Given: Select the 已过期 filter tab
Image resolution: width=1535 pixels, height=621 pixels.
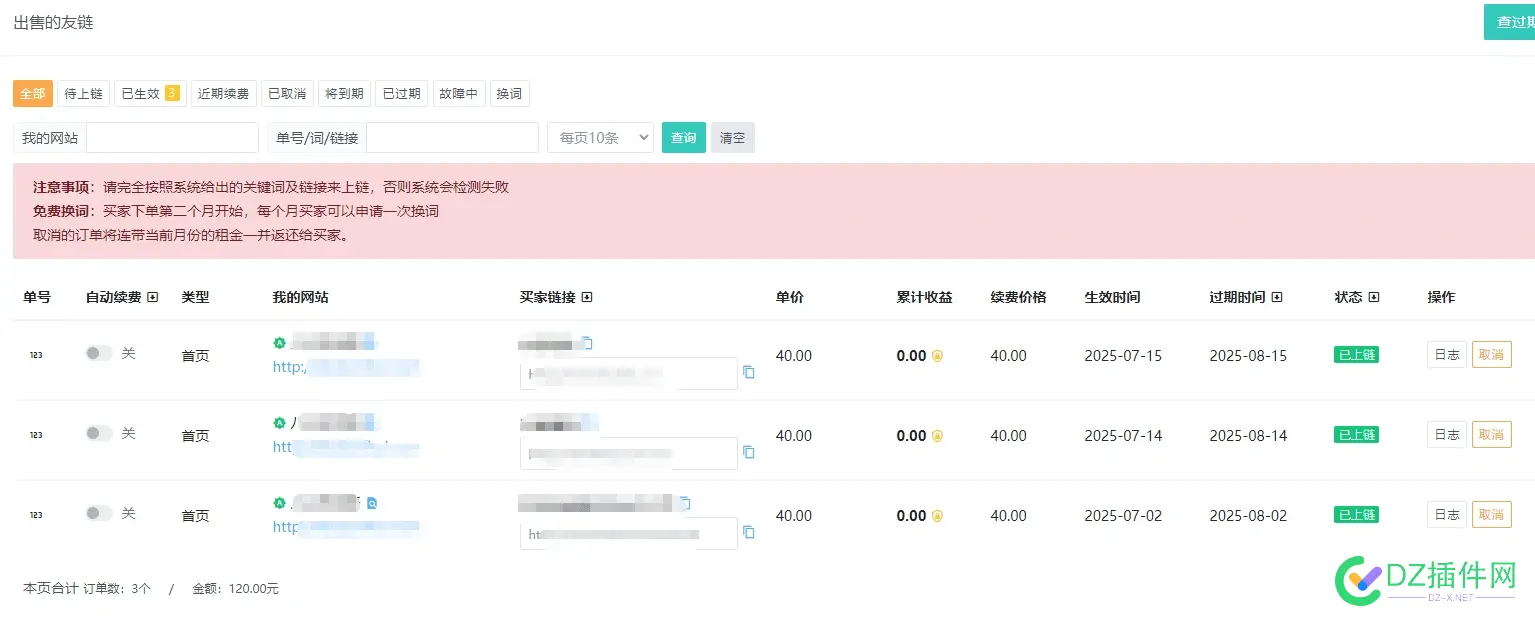Looking at the screenshot, I should pos(400,93).
